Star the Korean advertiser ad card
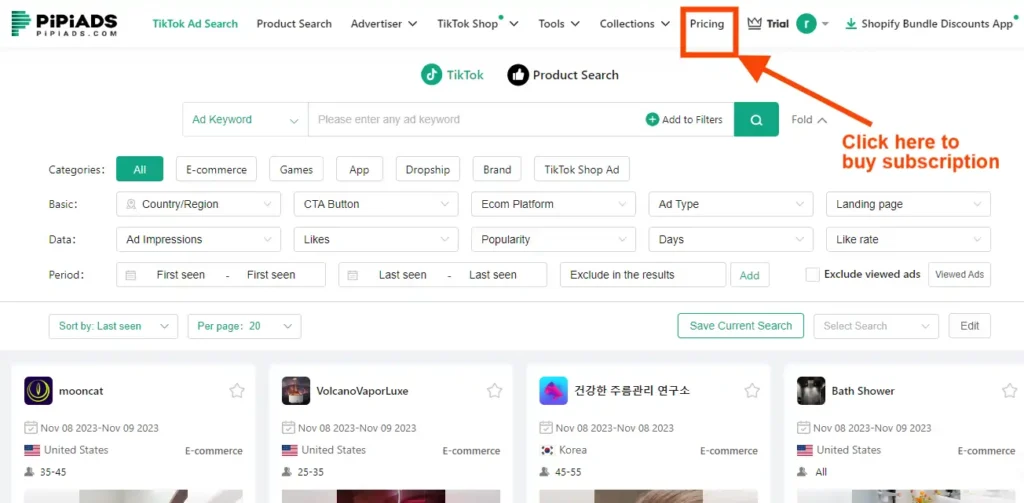Screen dimensions: 1024x503 click(x=752, y=391)
